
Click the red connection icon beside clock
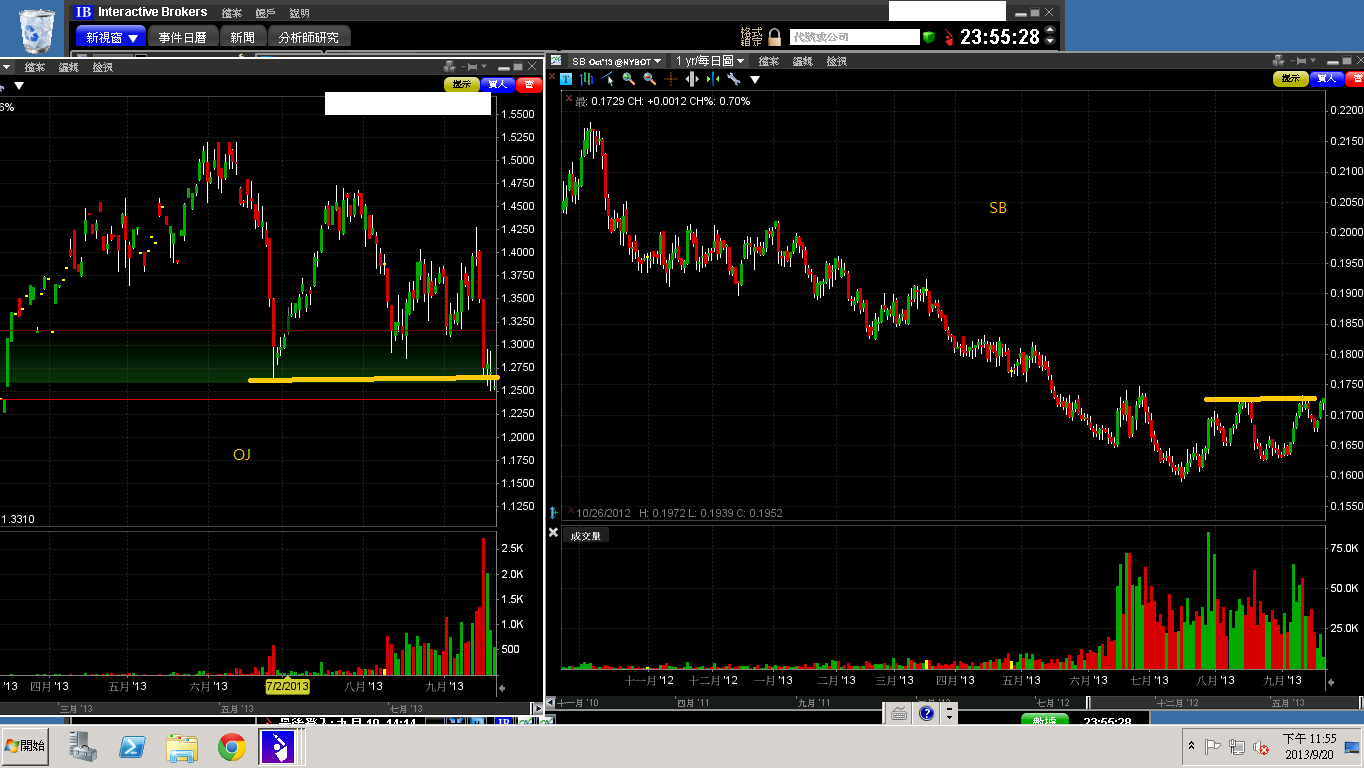[x=948, y=38]
